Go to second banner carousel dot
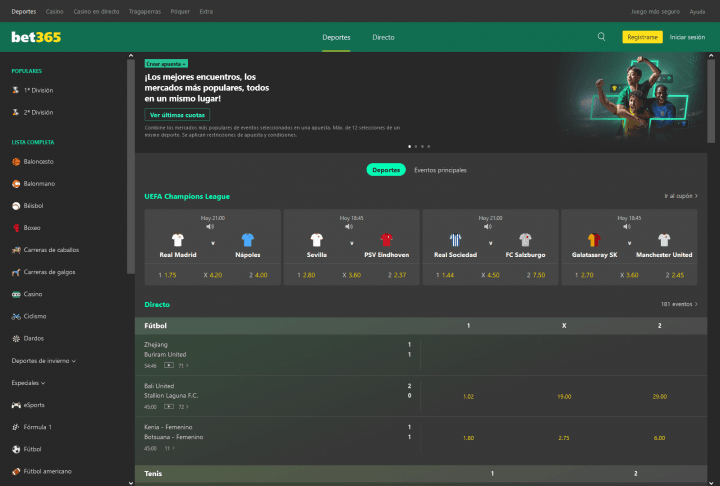This screenshot has width=720, height=486. coord(416,147)
